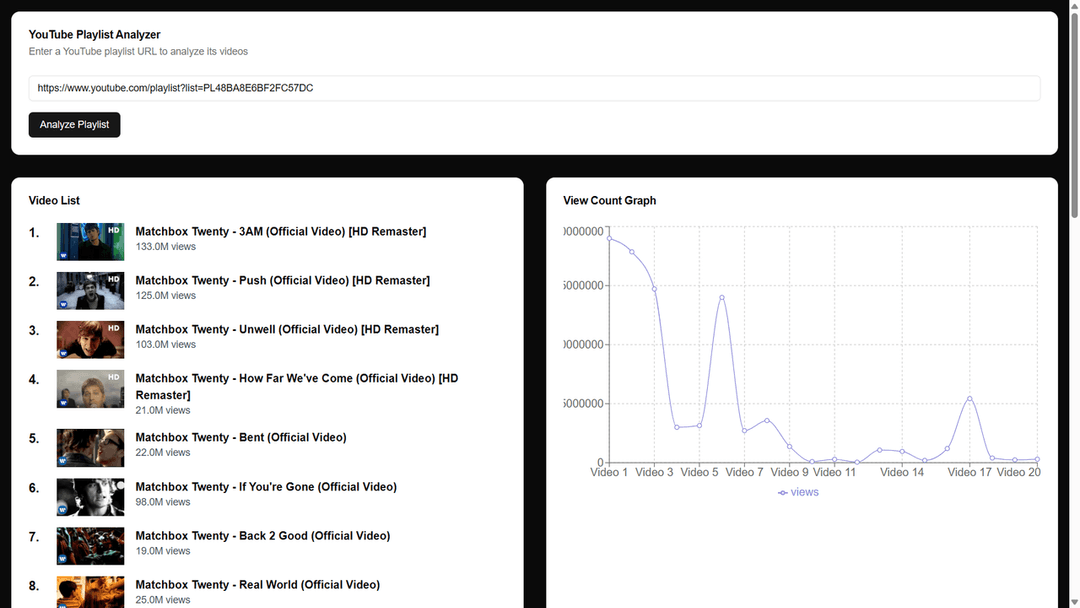The width and height of the screenshot is (1080, 608).
Task: Select the If You're Gone title
Action: (x=266, y=487)
